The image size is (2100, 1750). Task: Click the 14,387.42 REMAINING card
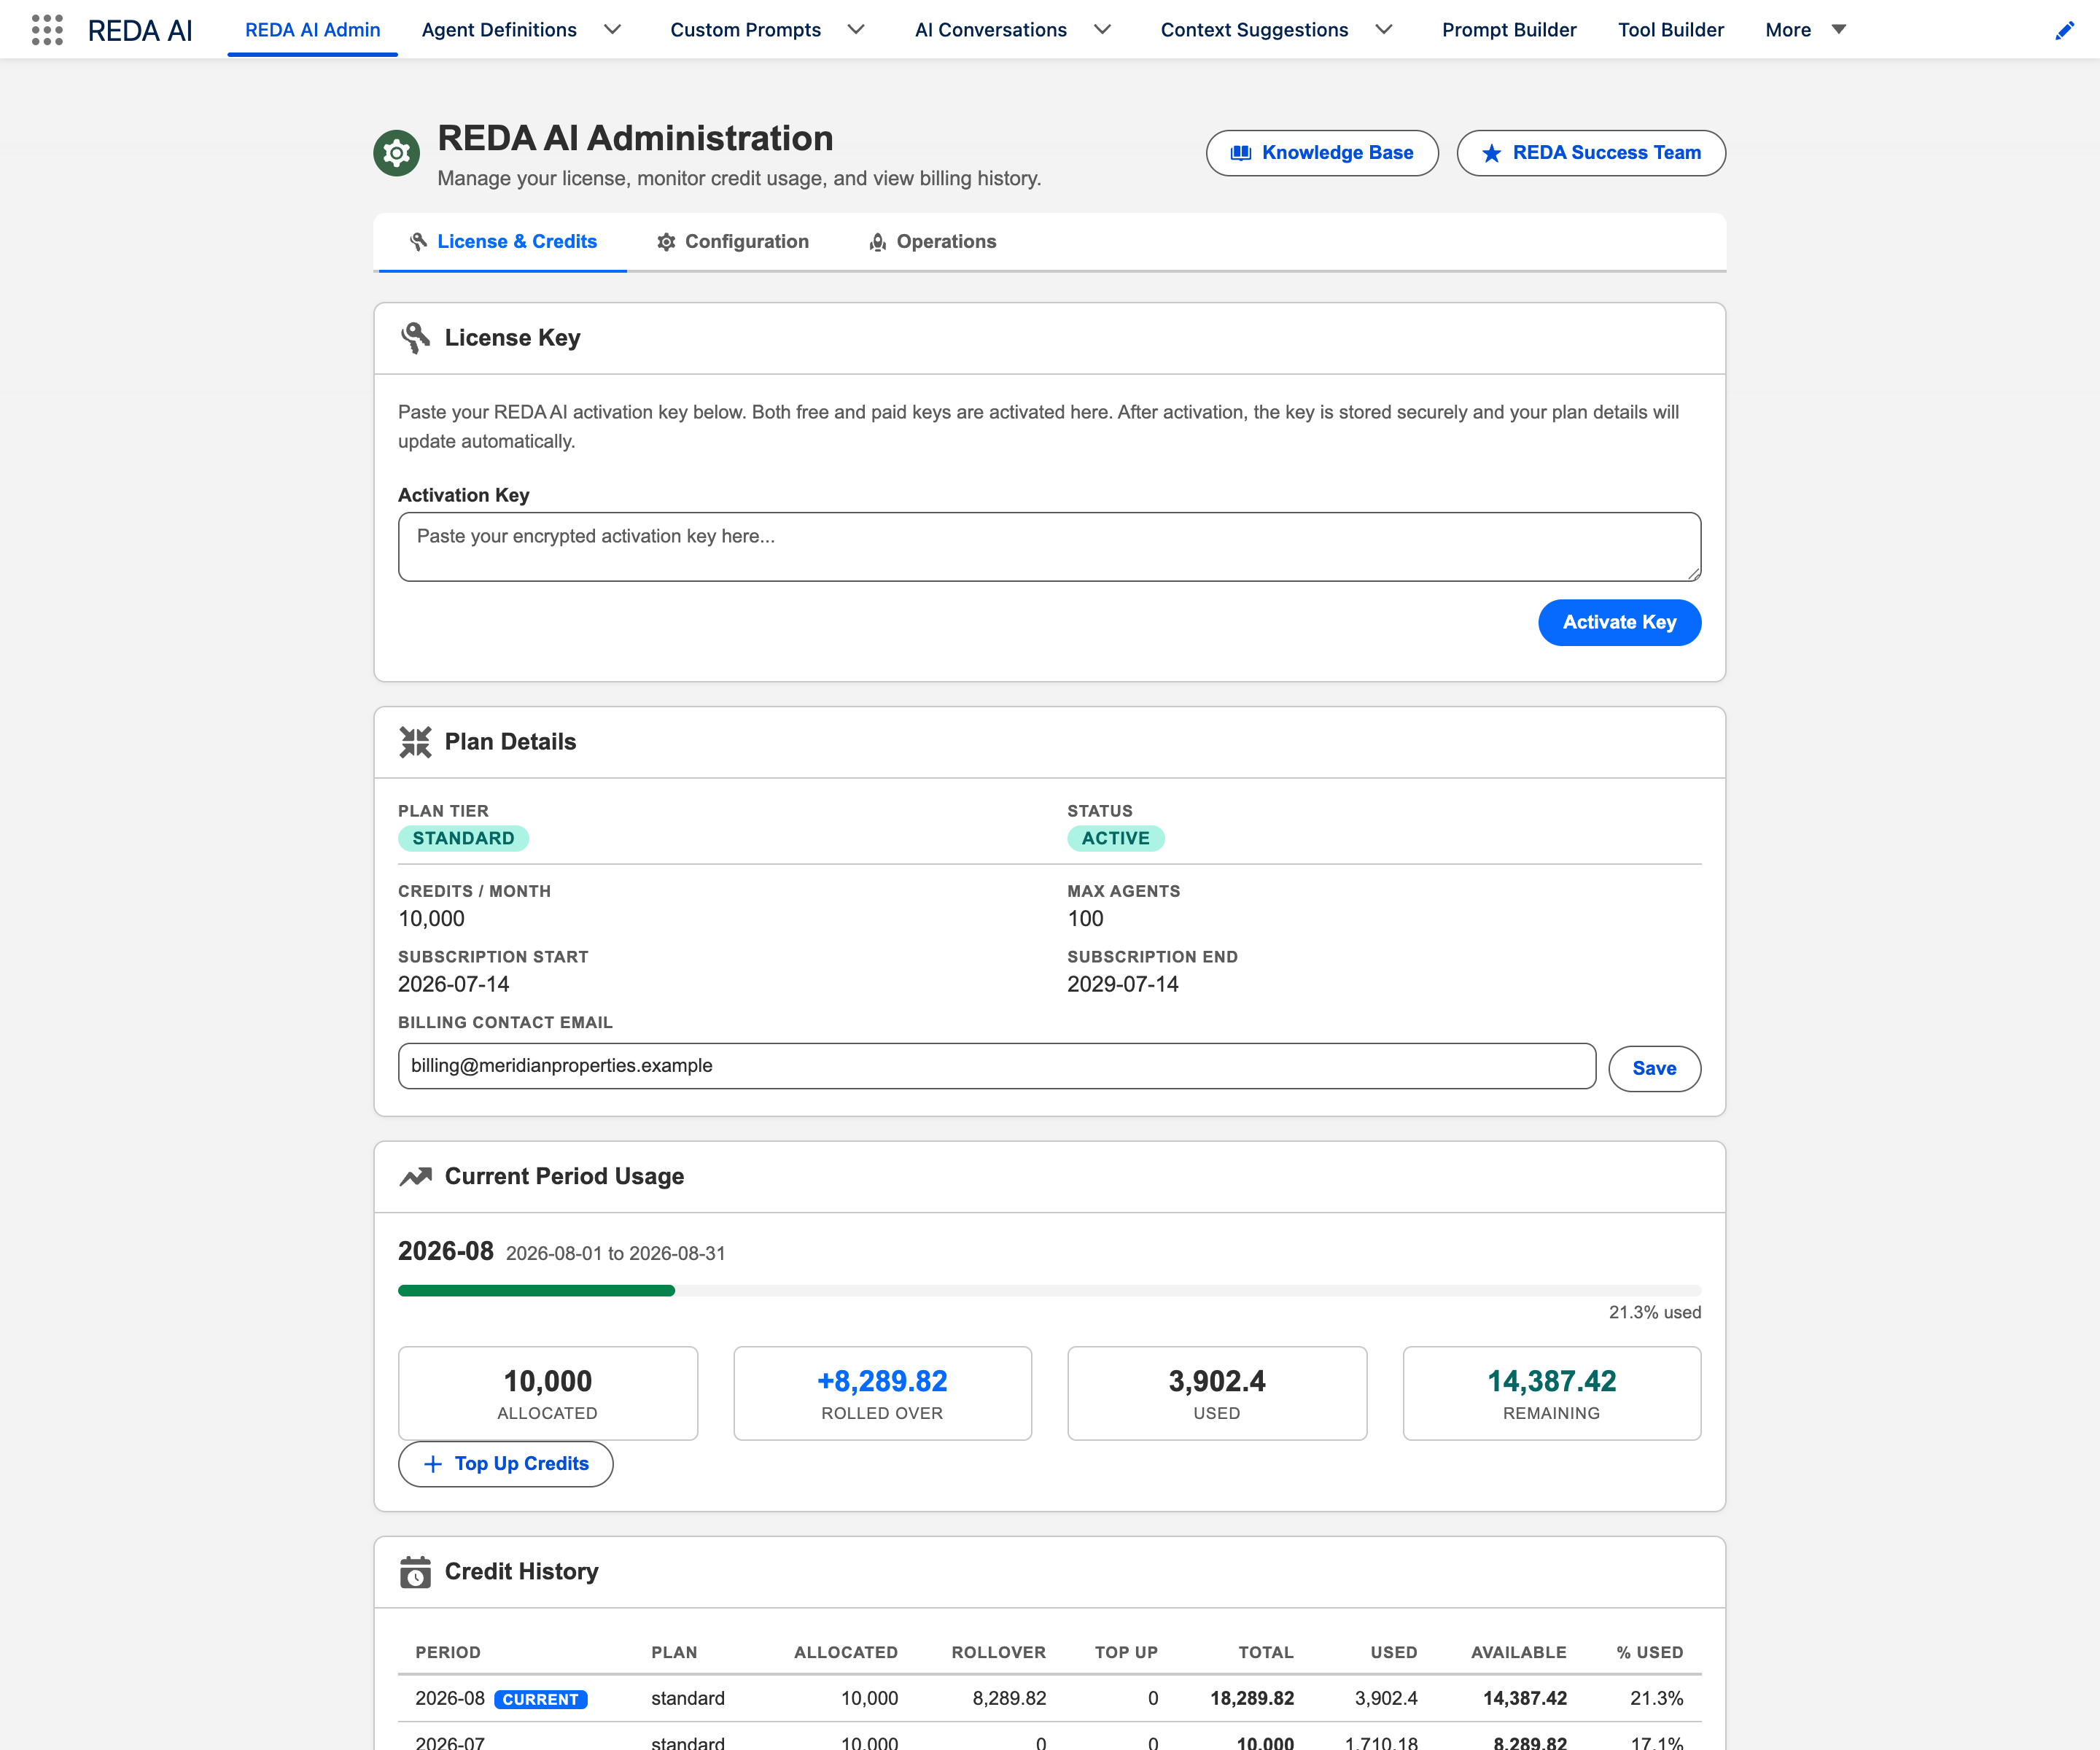click(1551, 1393)
